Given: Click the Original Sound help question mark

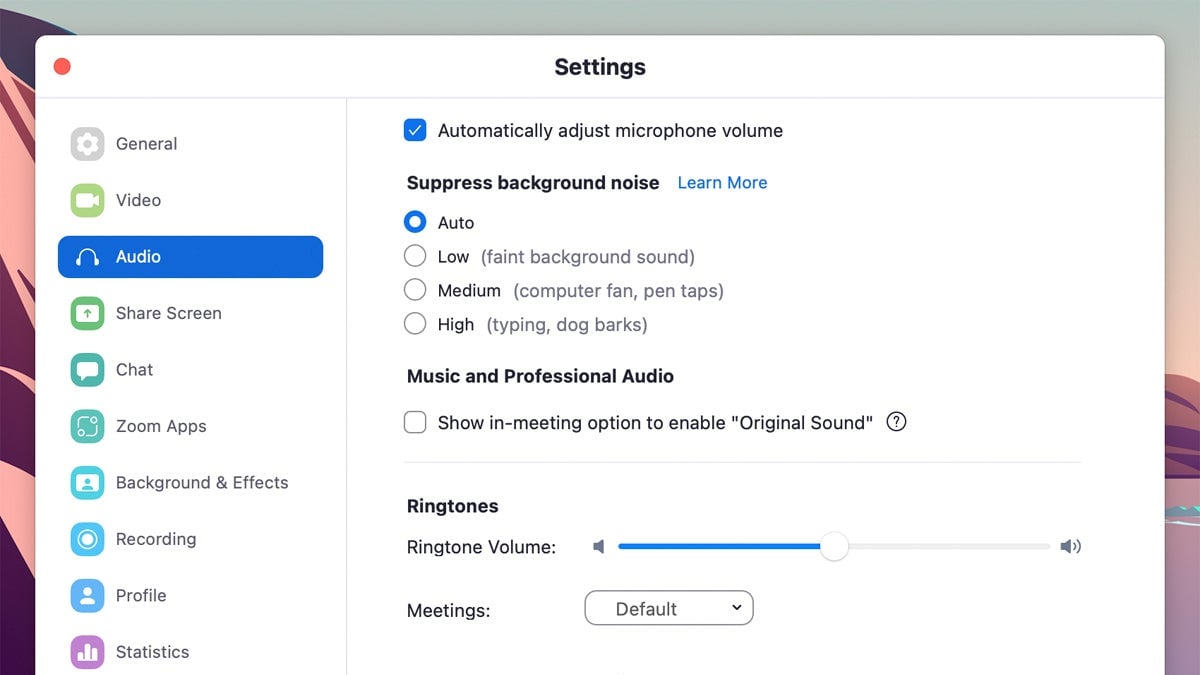Looking at the screenshot, I should (x=896, y=422).
